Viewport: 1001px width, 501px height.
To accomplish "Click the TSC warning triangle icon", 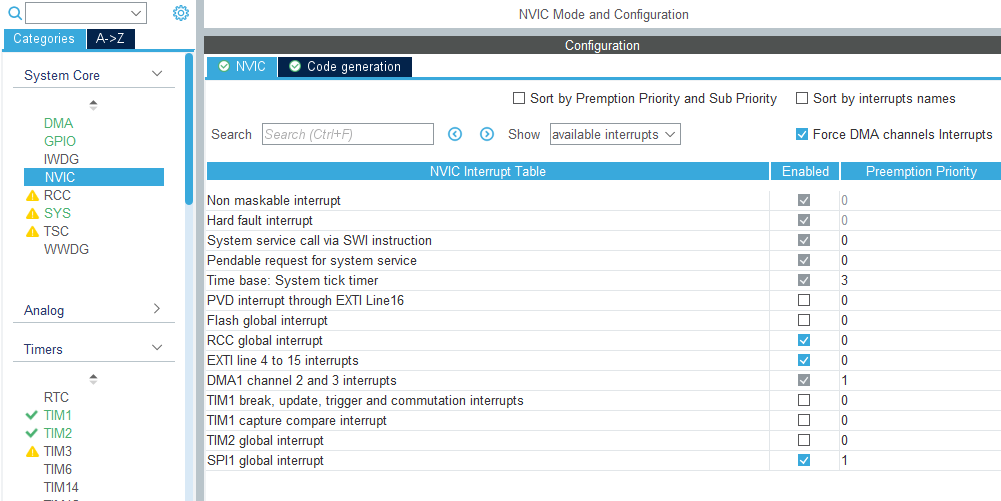I will coord(32,231).
